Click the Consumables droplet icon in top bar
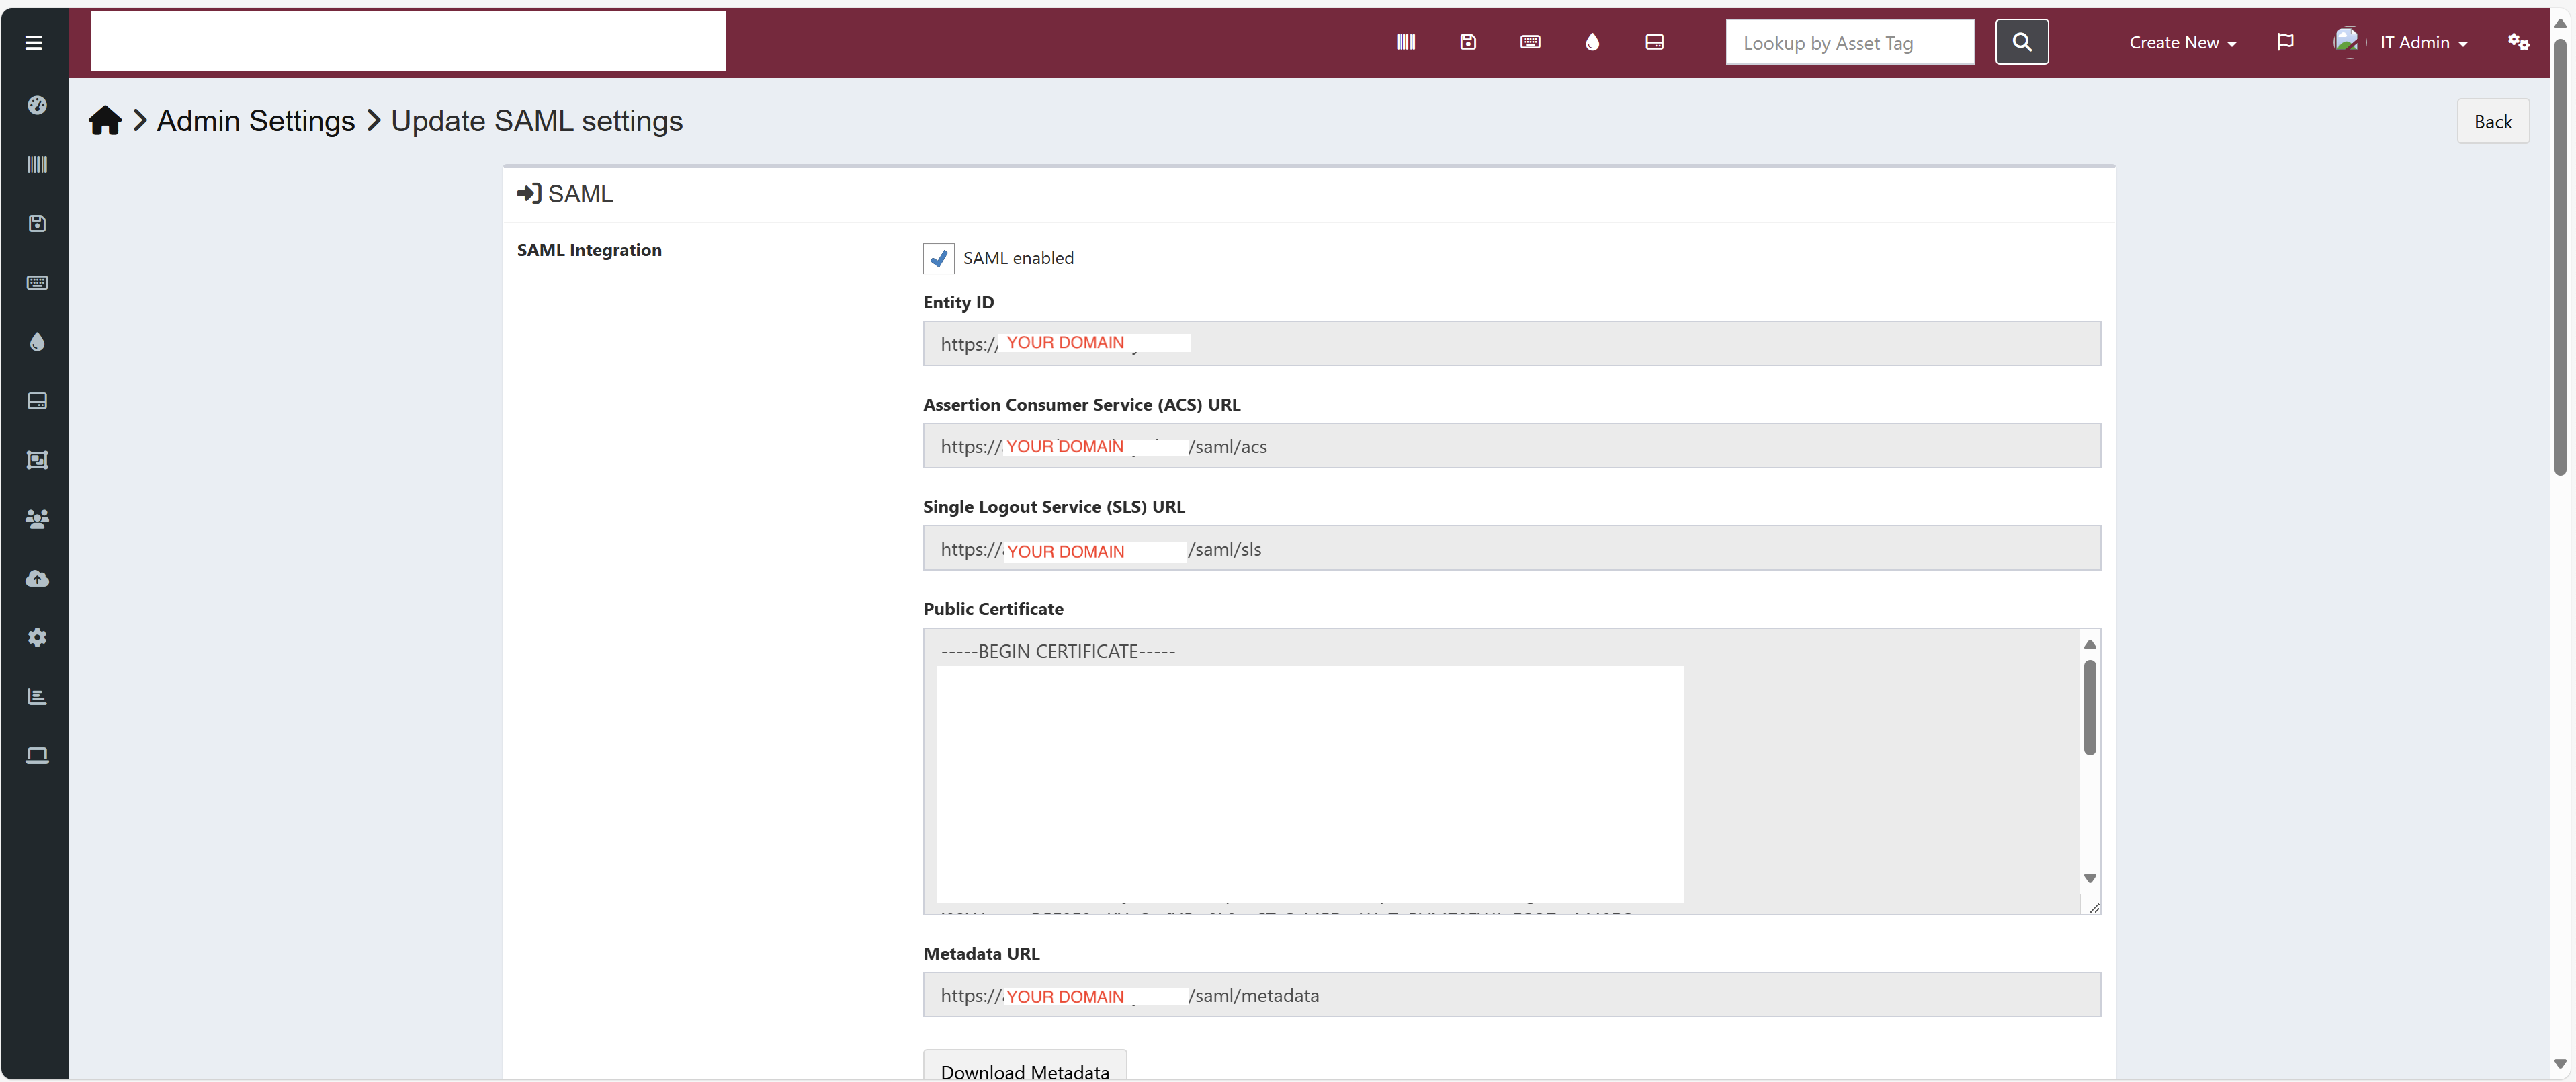The image size is (2576, 1082). (x=1592, y=42)
